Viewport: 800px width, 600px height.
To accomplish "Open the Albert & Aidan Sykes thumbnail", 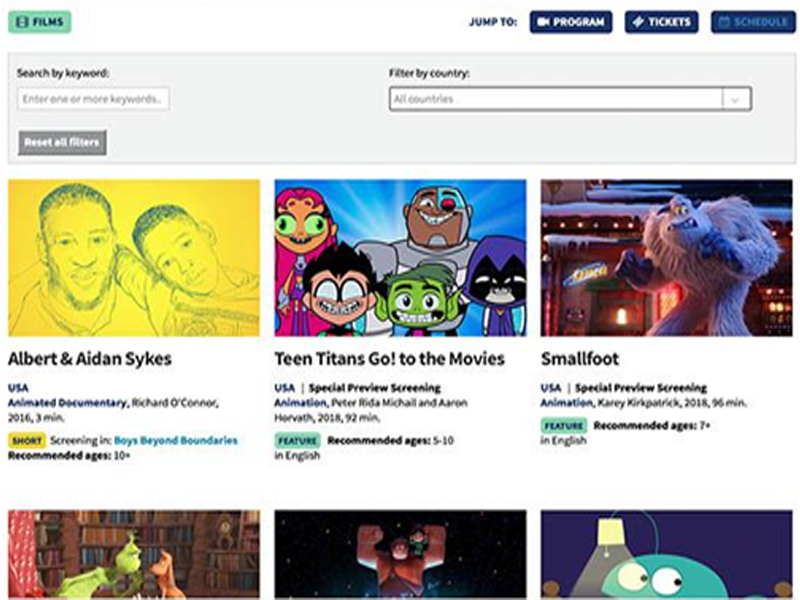I will [134, 258].
